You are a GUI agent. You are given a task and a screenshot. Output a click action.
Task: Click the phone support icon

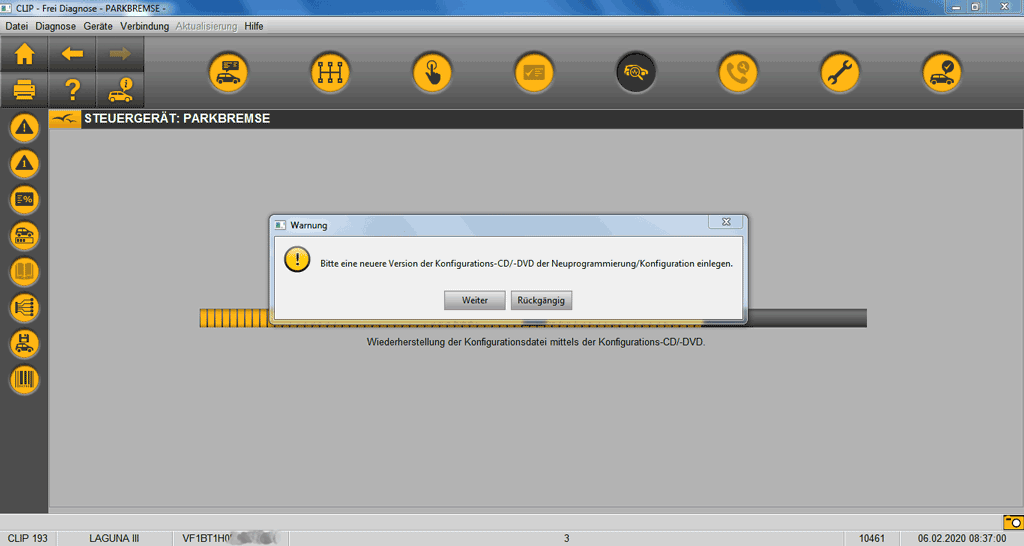738,73
